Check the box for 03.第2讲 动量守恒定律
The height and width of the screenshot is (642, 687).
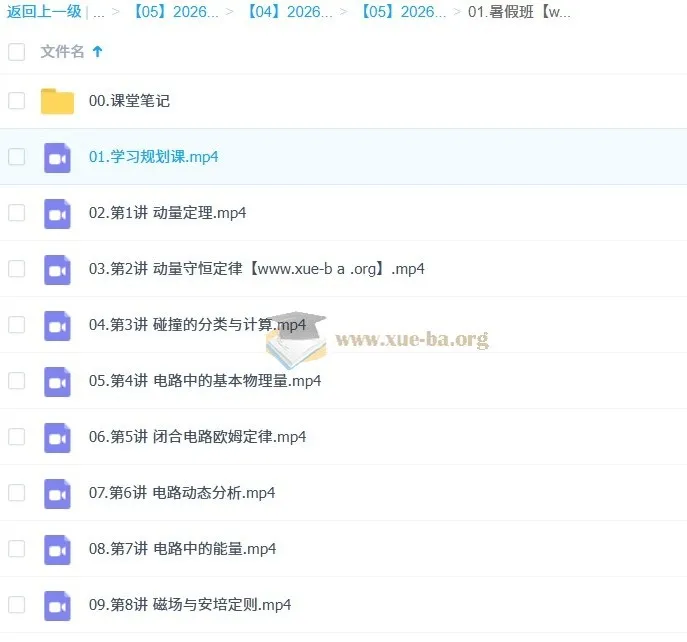pyautogui.click(x=17, y=269)
